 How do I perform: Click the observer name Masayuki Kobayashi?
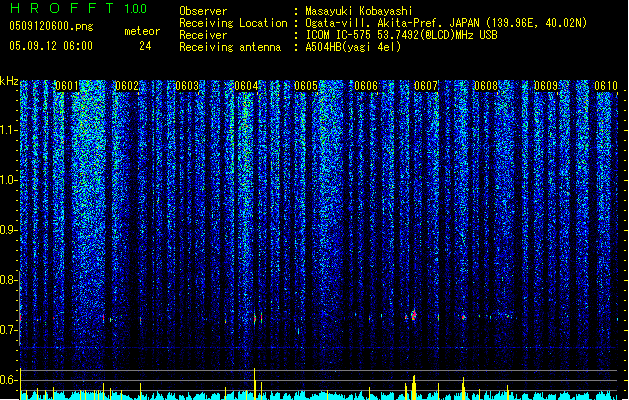(x=358, y=11)
